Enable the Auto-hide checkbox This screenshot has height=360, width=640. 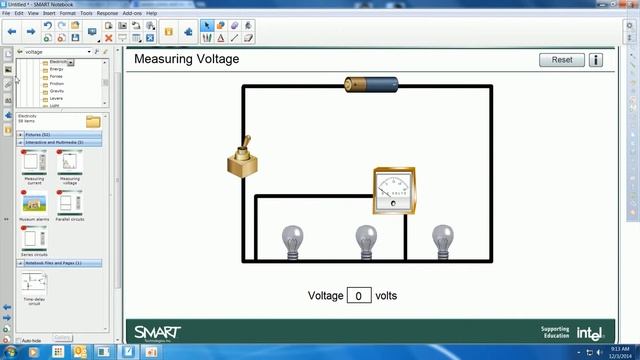click(x=18, y=340)
